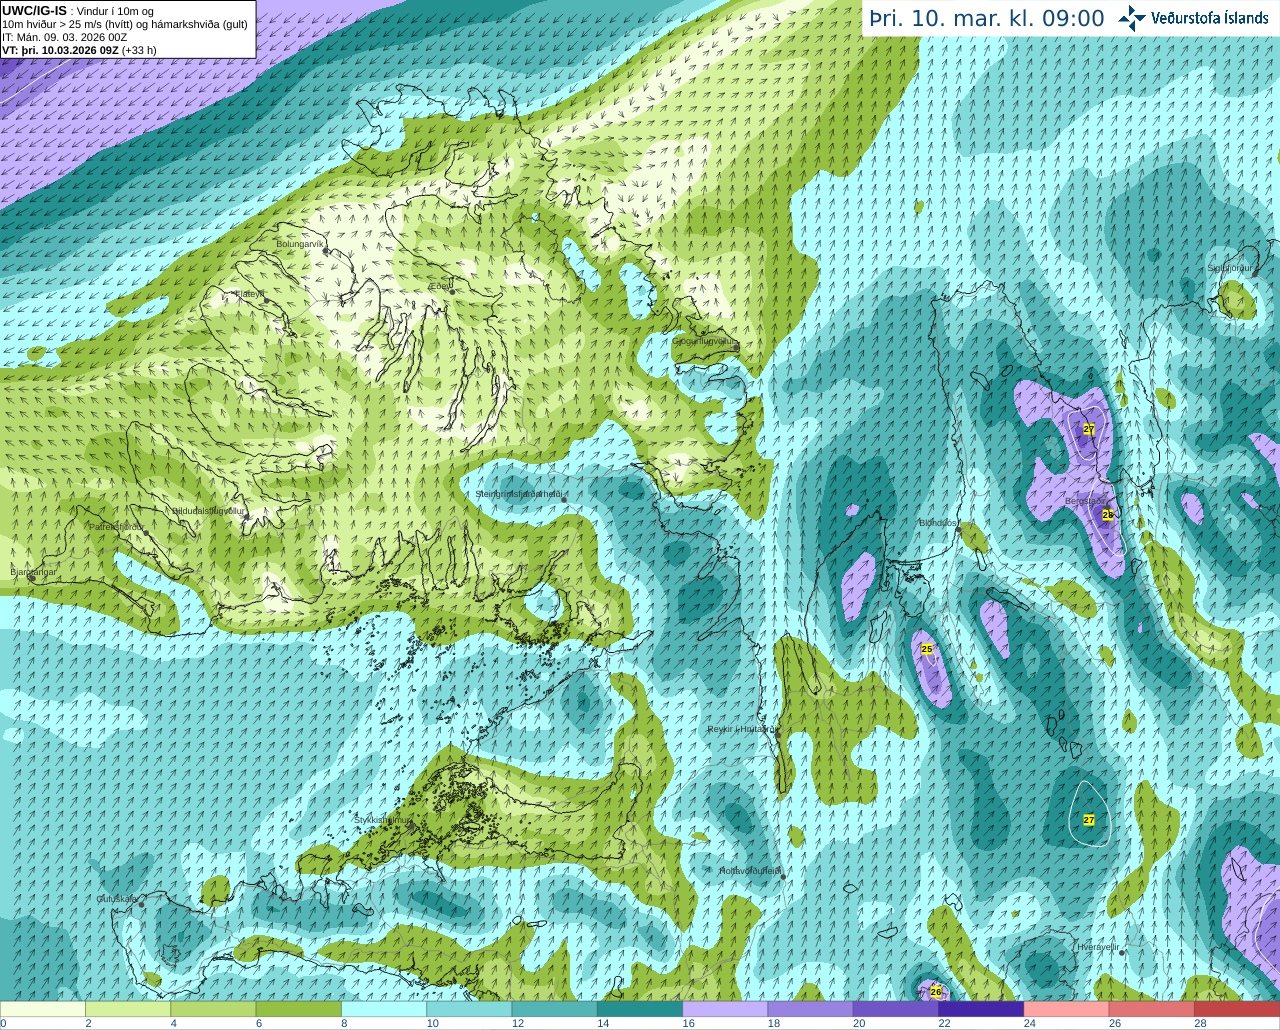The image size is (1280, 1030).
Task: Click the 'UWC/IG-IS' model title text
Action: (x=34, y=11)
